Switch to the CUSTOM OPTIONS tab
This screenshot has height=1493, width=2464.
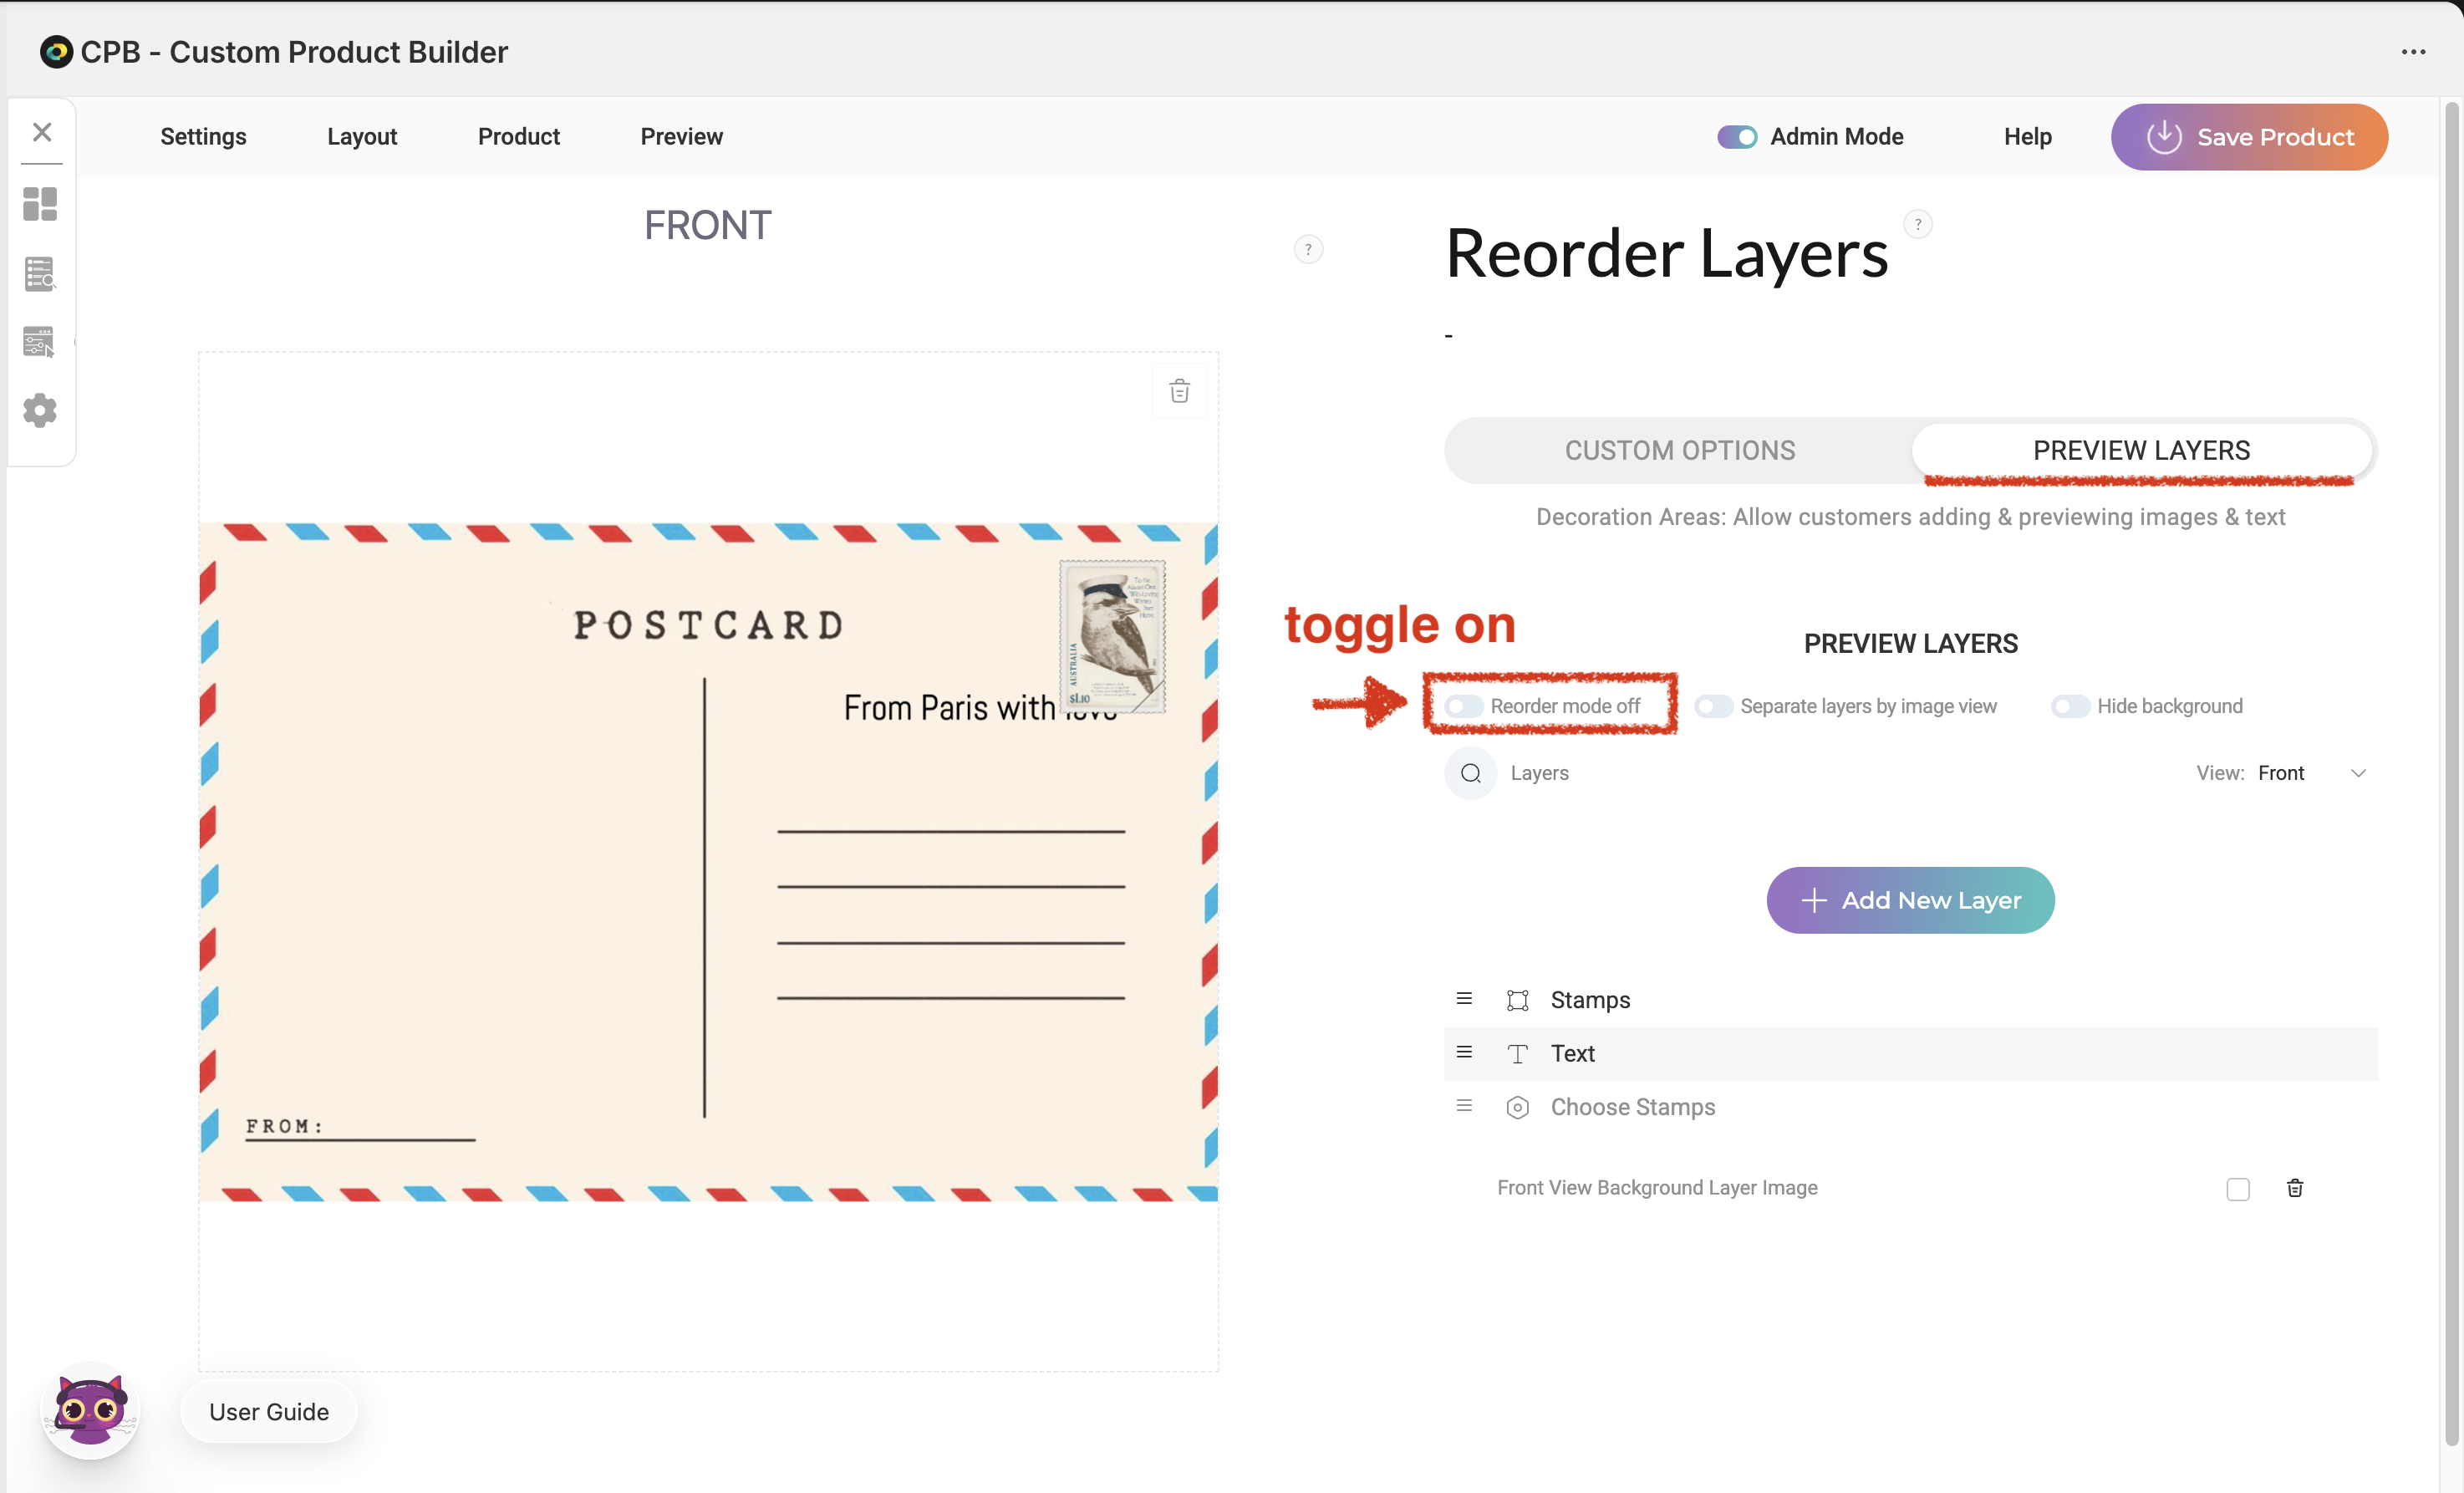[1680, 451]
